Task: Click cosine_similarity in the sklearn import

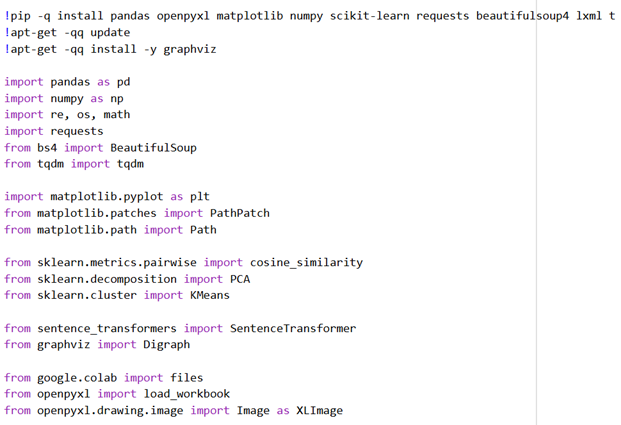Action: [305, 263]
